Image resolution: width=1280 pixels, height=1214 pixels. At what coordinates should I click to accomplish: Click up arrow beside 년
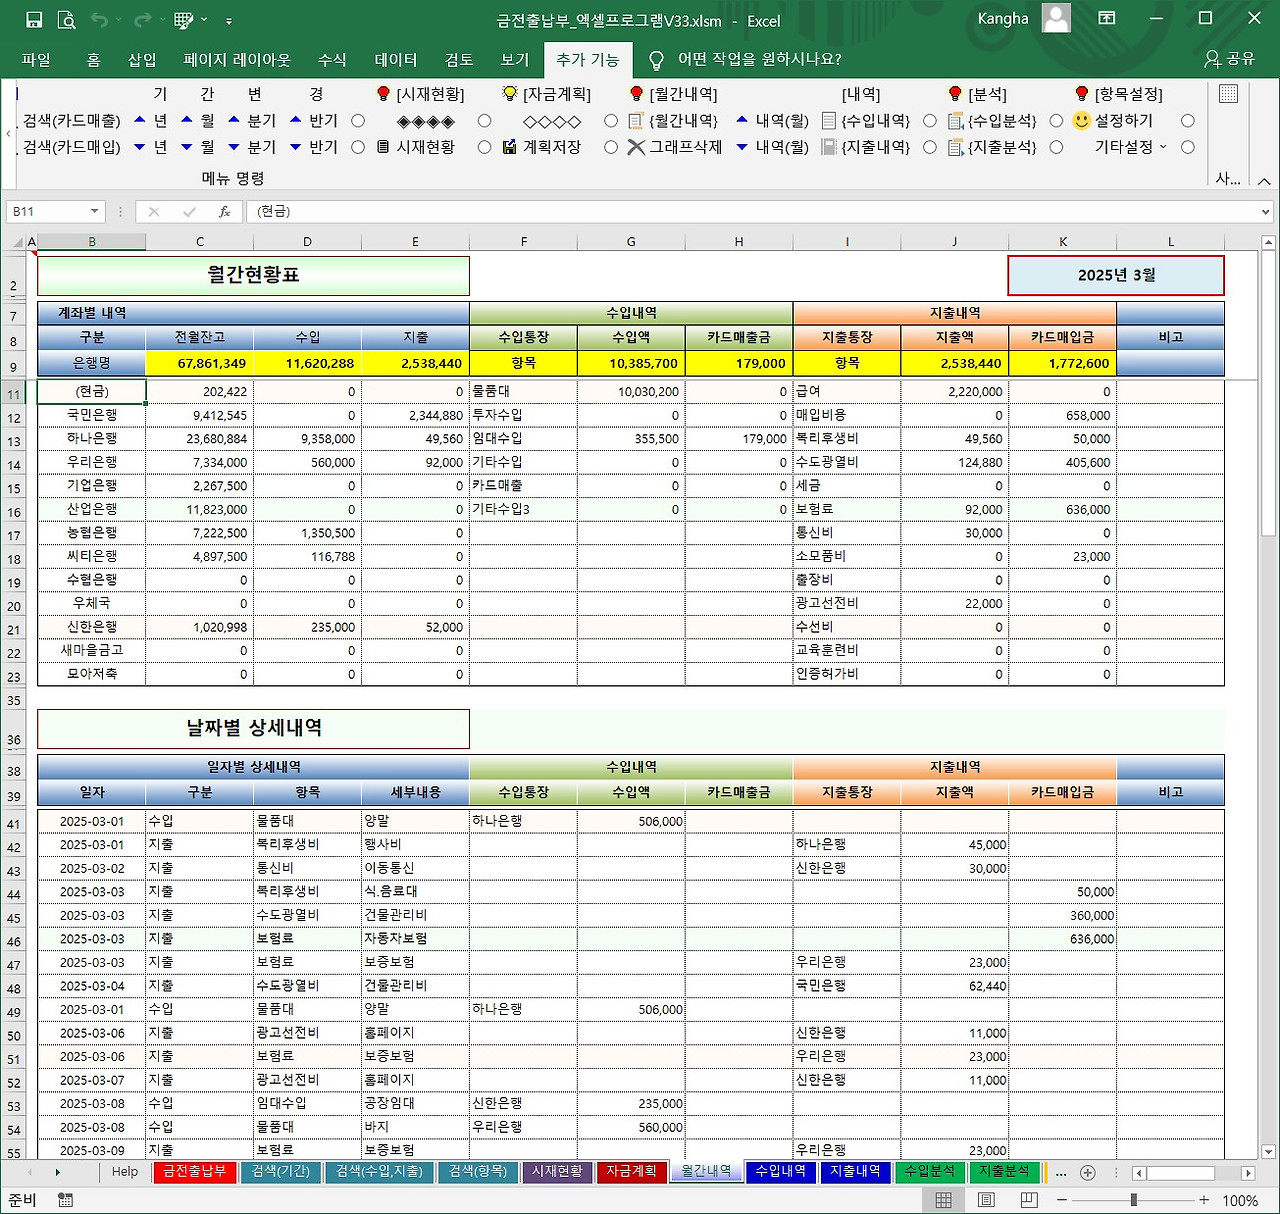(x=139, y=120)
